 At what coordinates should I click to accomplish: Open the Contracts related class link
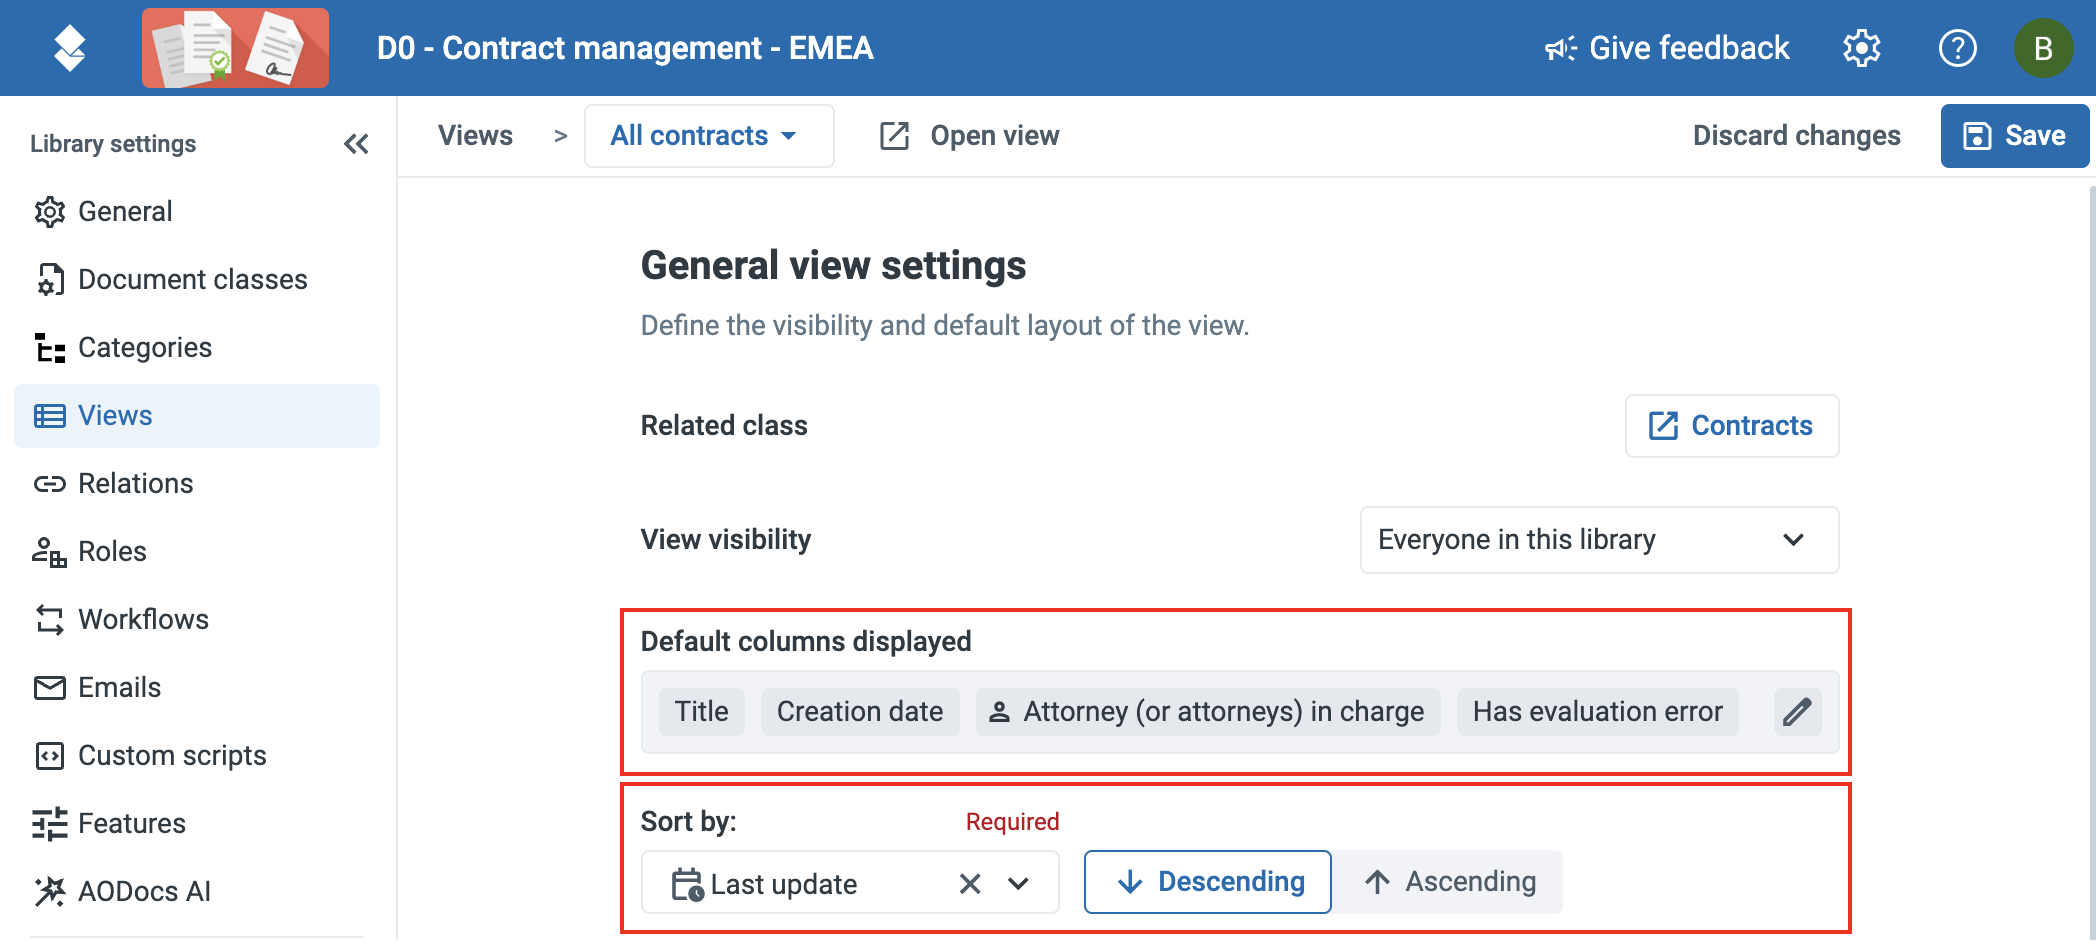point(1731,426)
